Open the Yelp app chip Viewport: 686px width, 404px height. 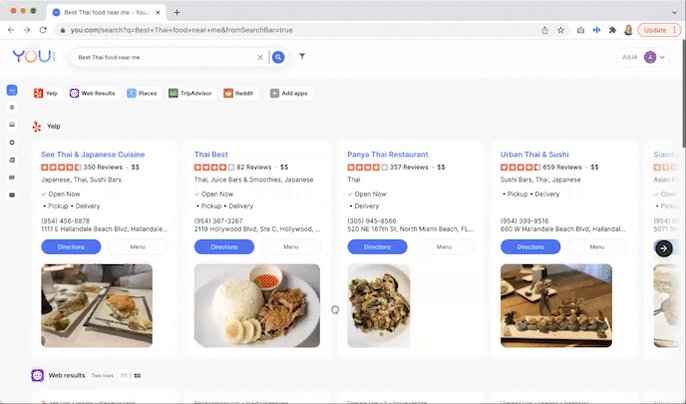click(46, 93)
